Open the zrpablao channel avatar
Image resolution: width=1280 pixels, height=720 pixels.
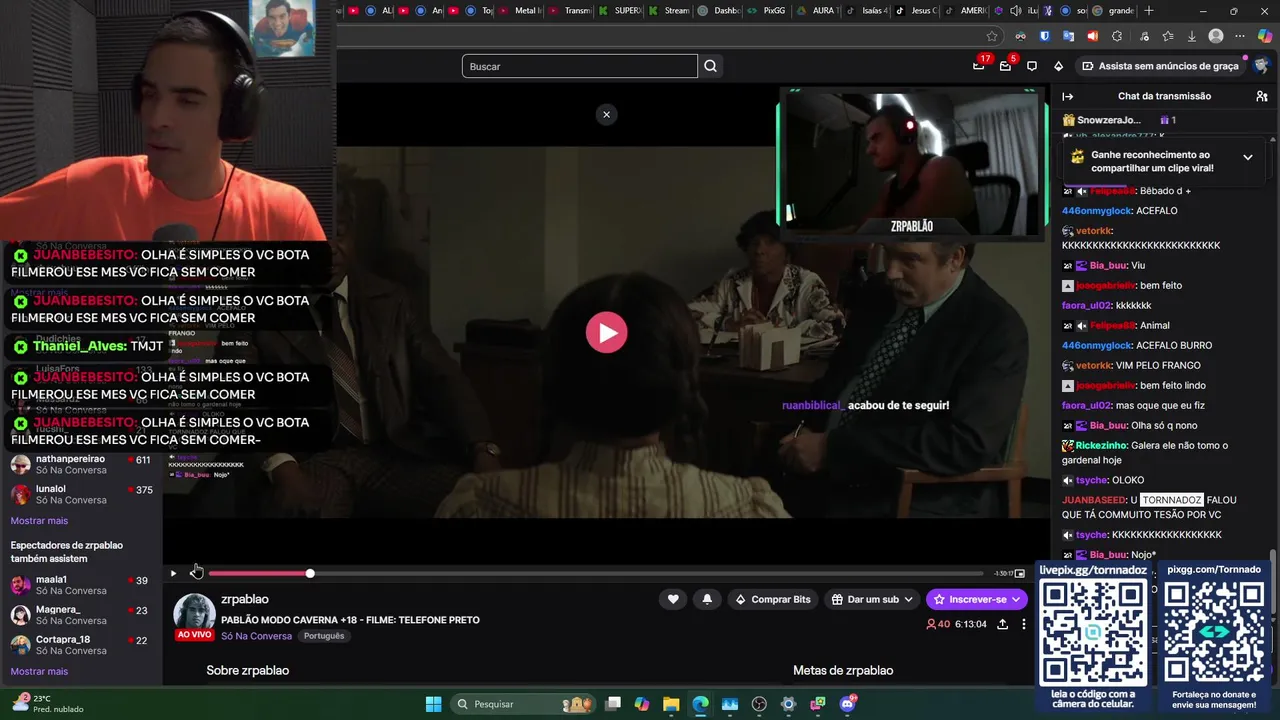(x=195, y=614)
